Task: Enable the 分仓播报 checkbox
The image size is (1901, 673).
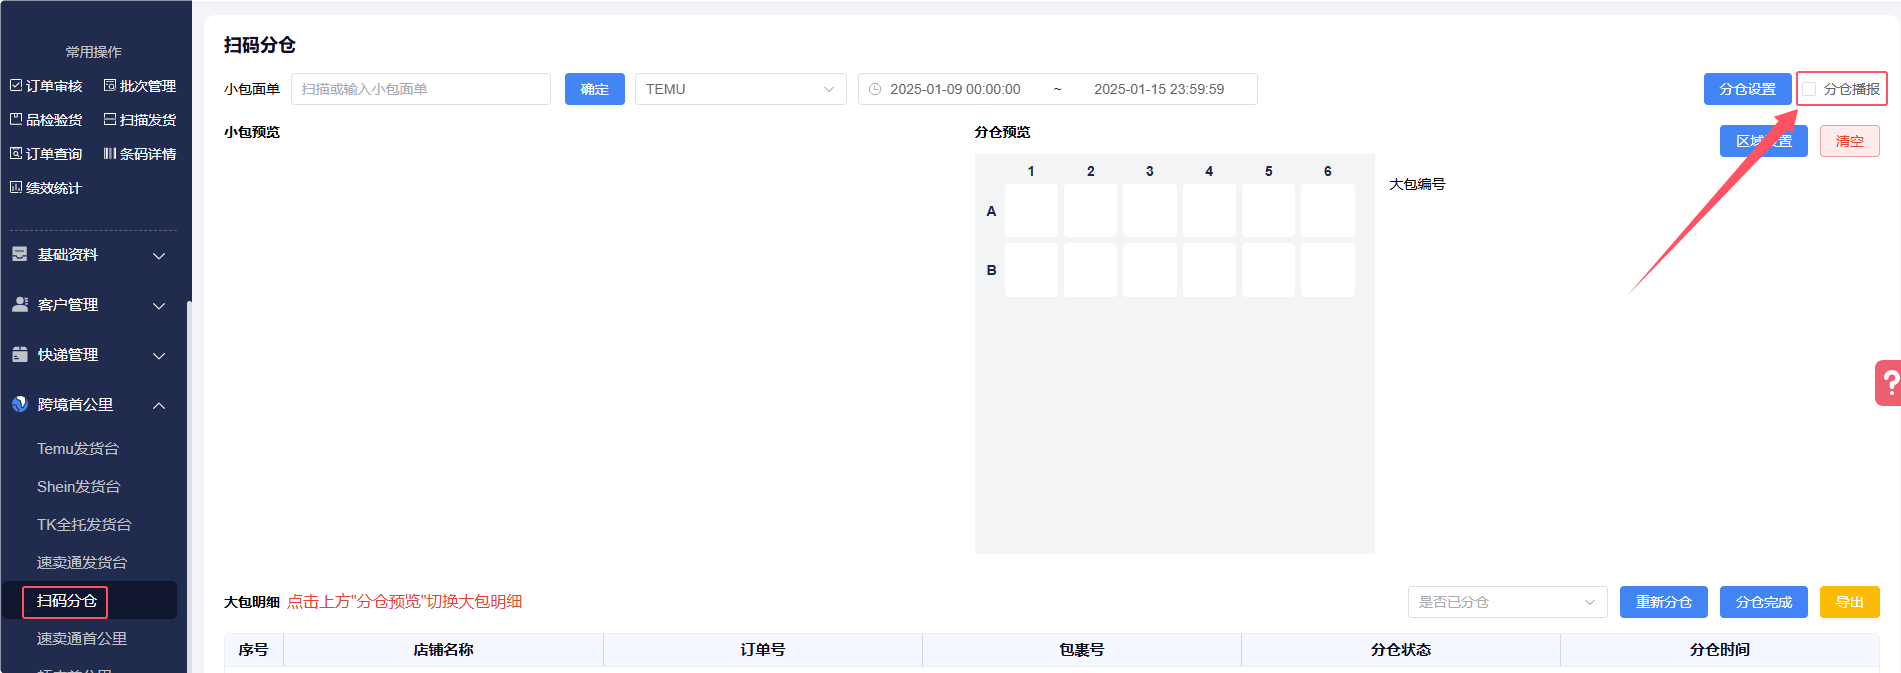Action: coord(1809,89)
